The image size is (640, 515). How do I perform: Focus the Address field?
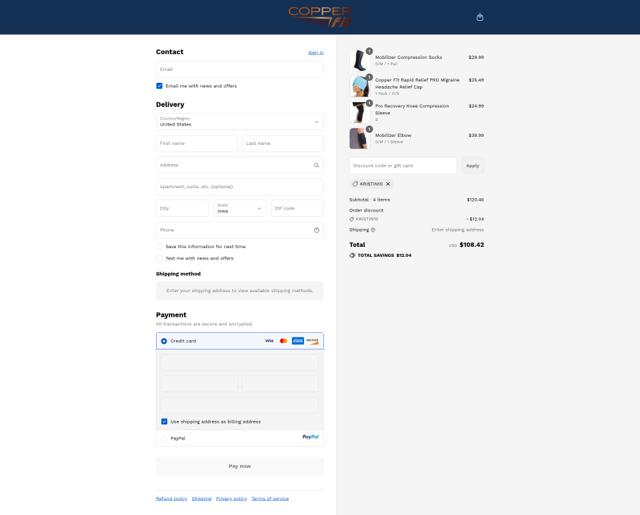pyautogui.click(x=240, y=165)
